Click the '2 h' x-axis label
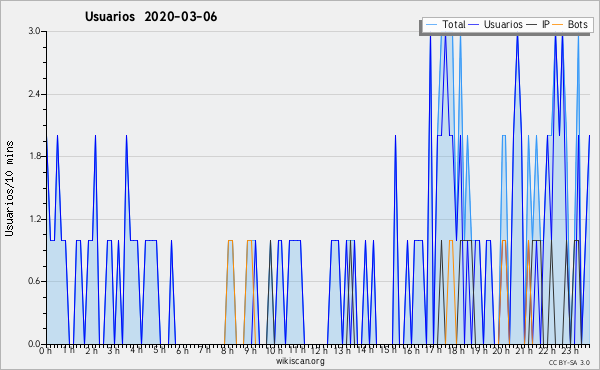600x370 pixels. click(x=91, y=351)
